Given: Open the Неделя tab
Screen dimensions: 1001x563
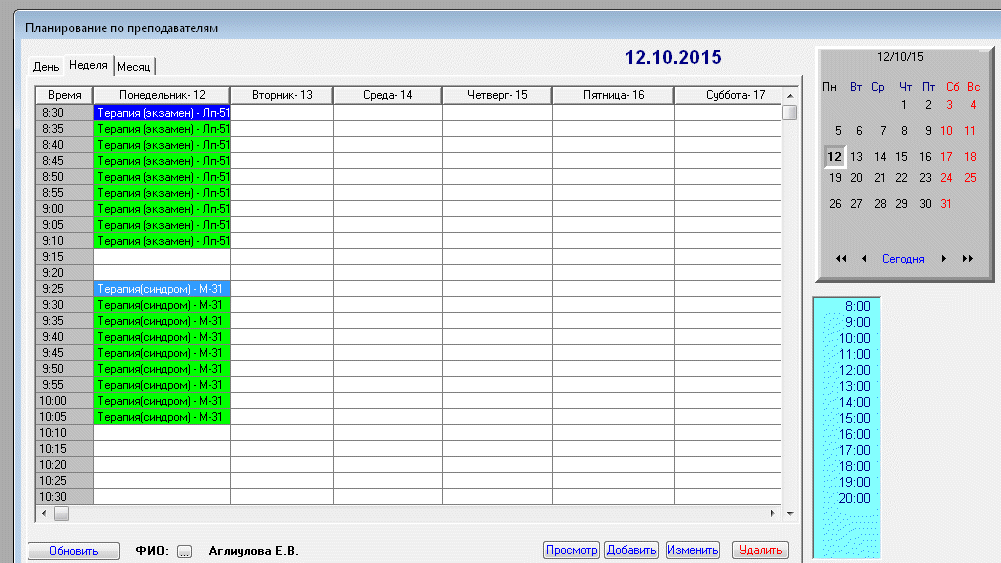Looking at the screenshot, I should (88, 66).
